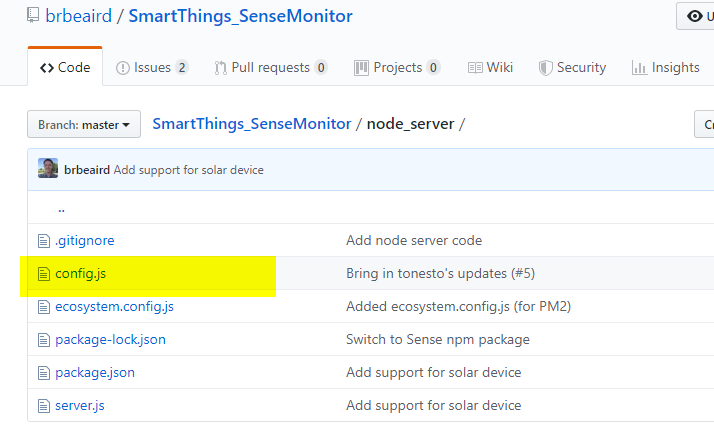Open the Wiki tab
Screen dimensions: 714x439
pos(490,67)
